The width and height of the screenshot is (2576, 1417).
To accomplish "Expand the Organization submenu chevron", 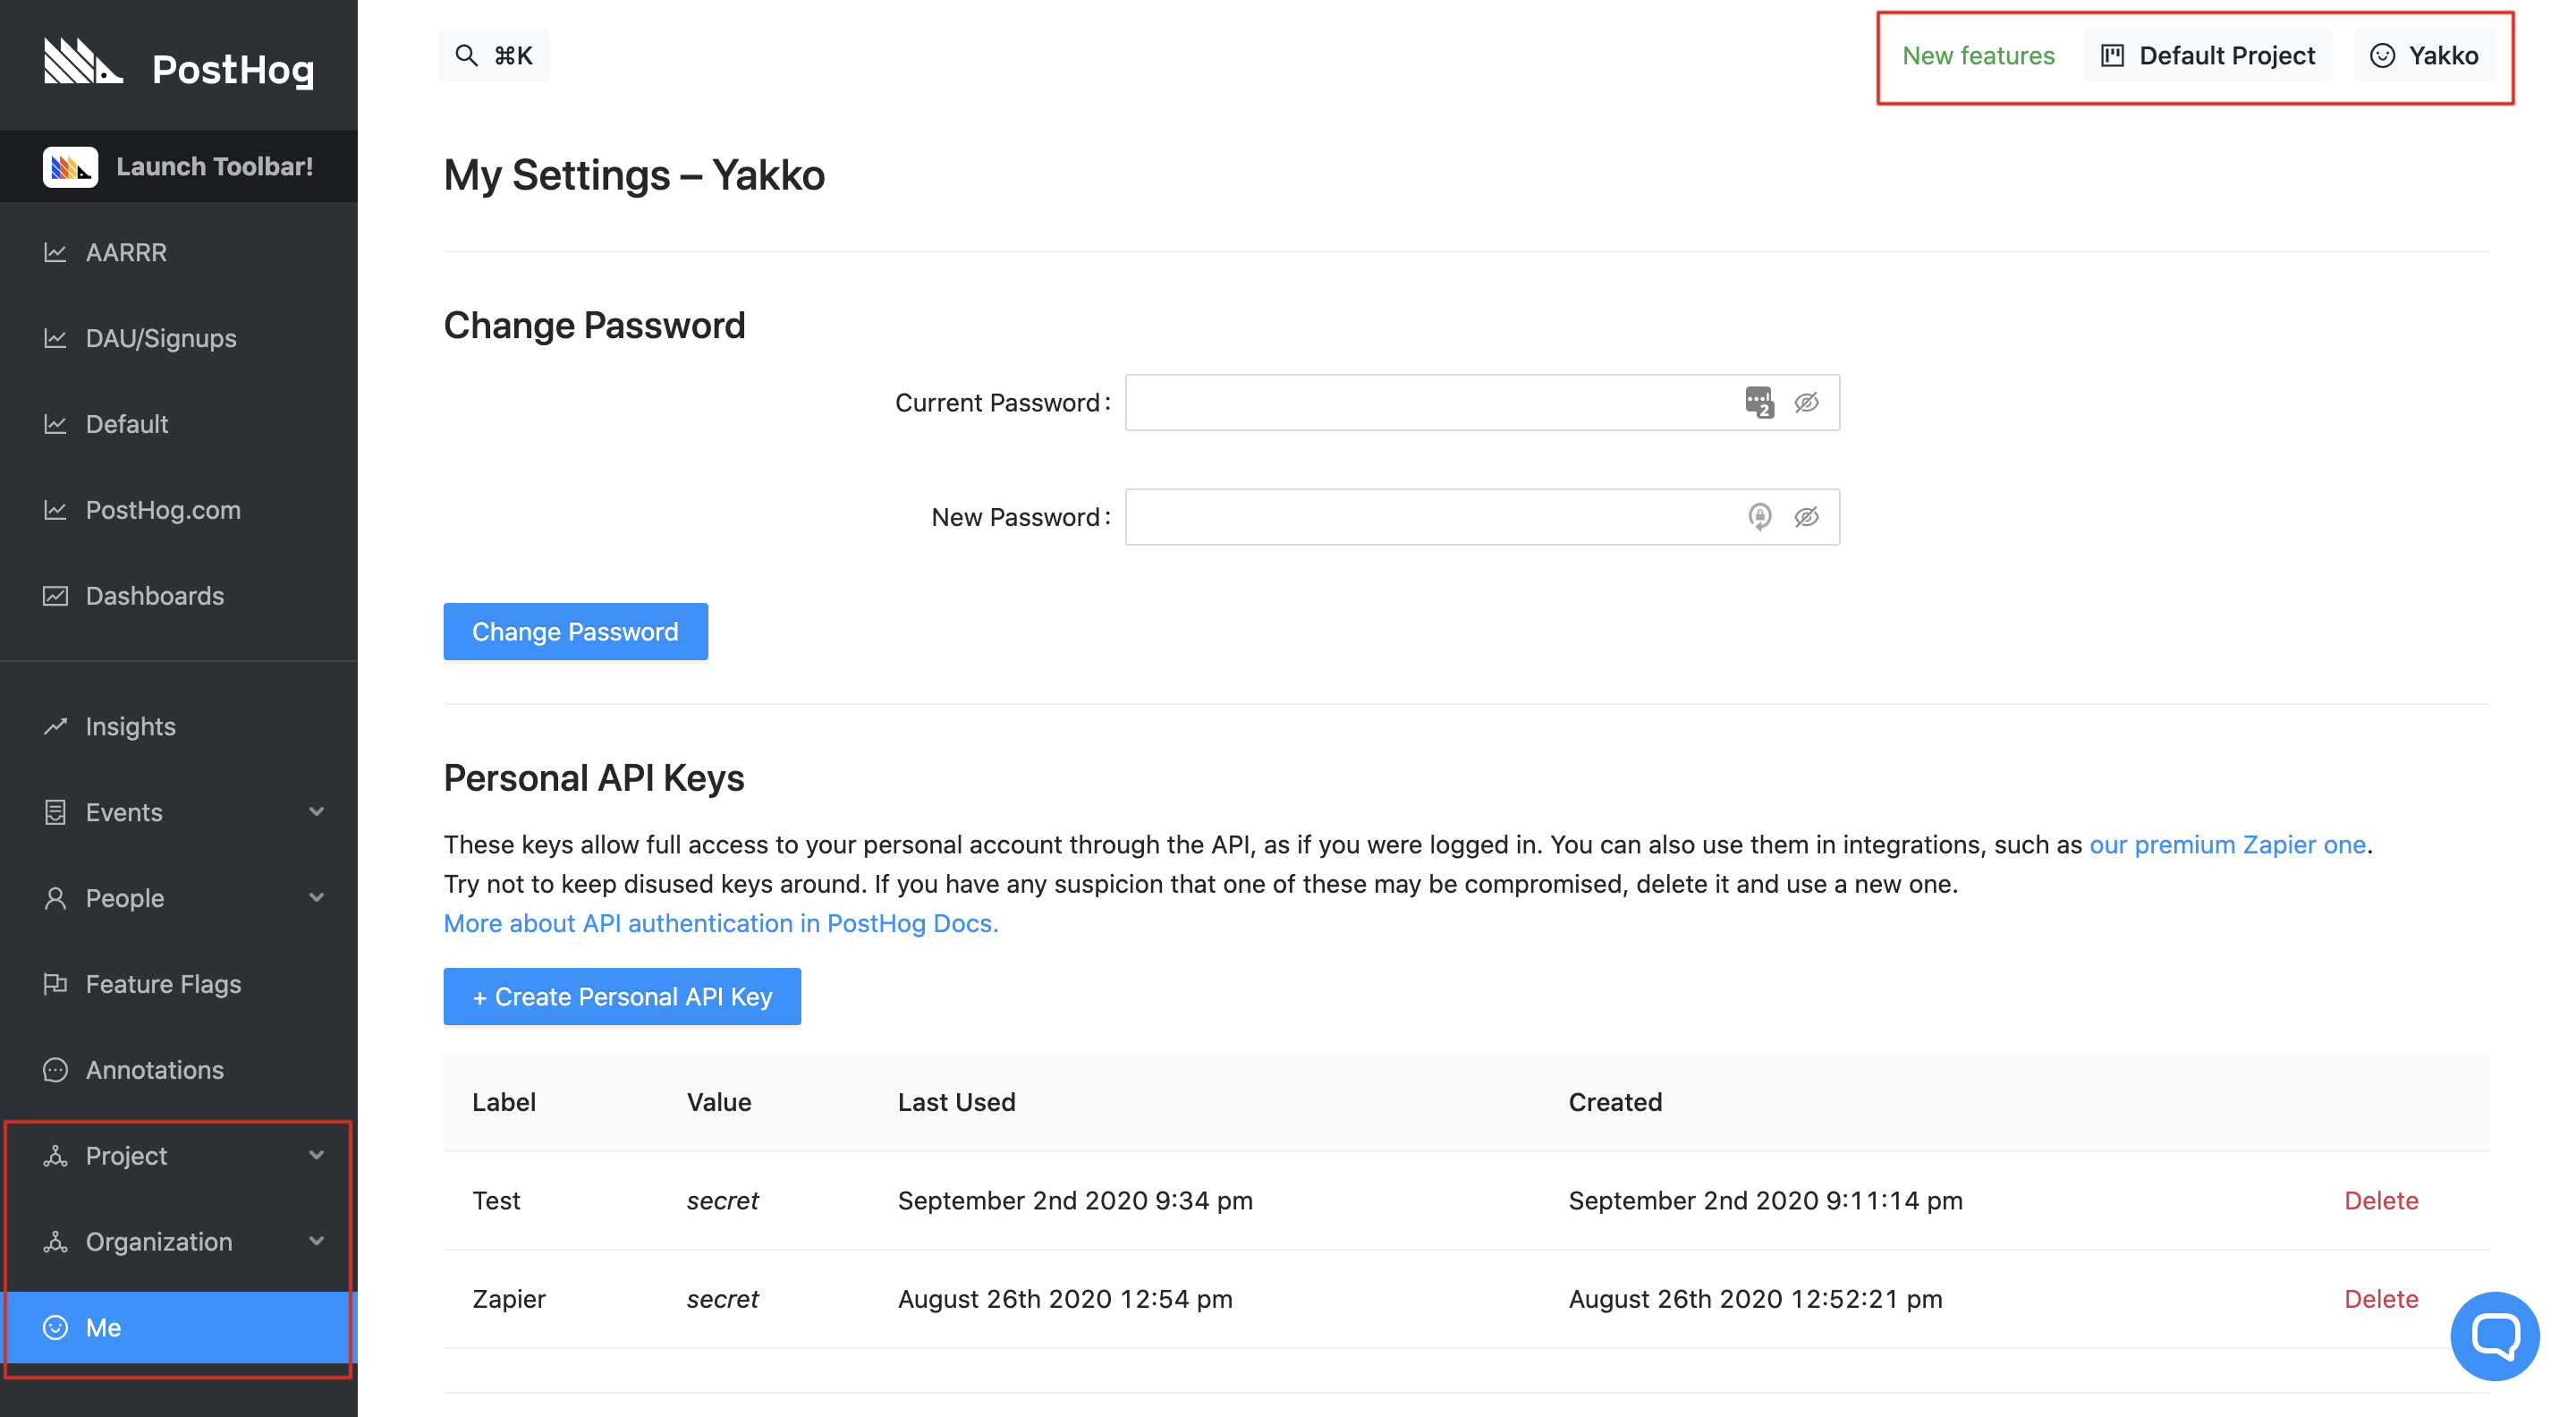I will coord(317,1241).
